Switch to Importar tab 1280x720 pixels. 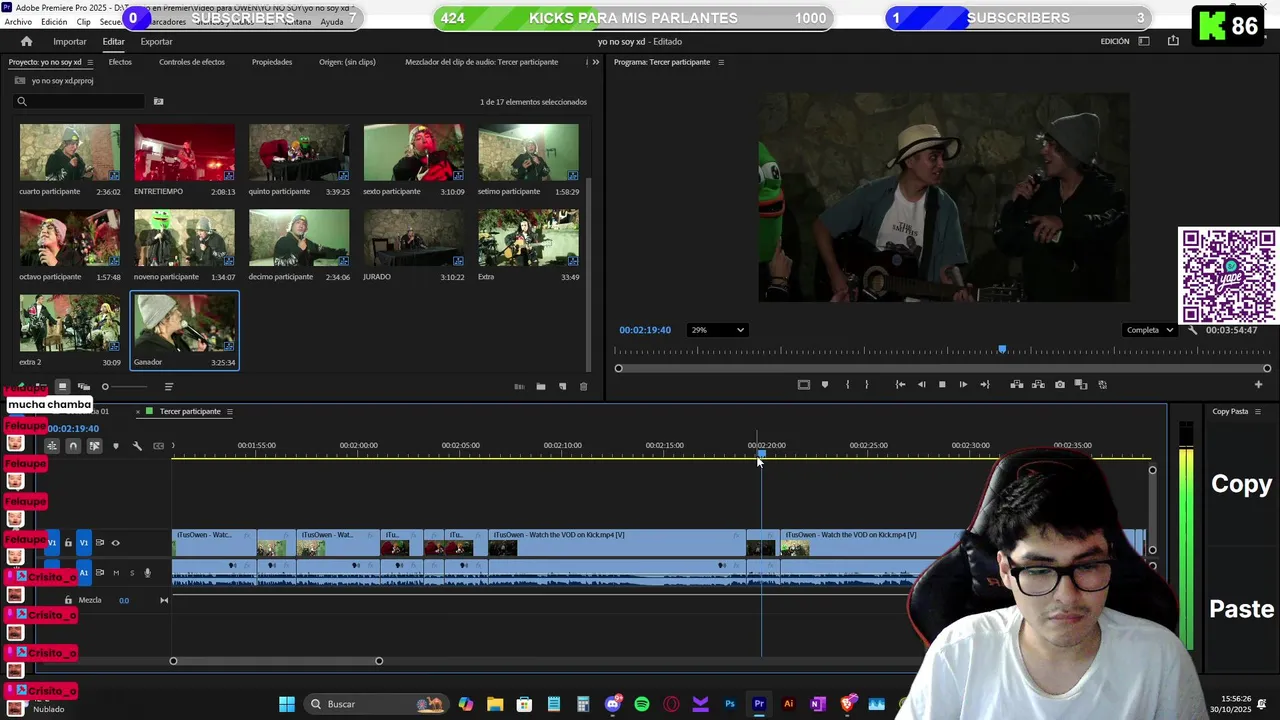(x=70, y=42)
